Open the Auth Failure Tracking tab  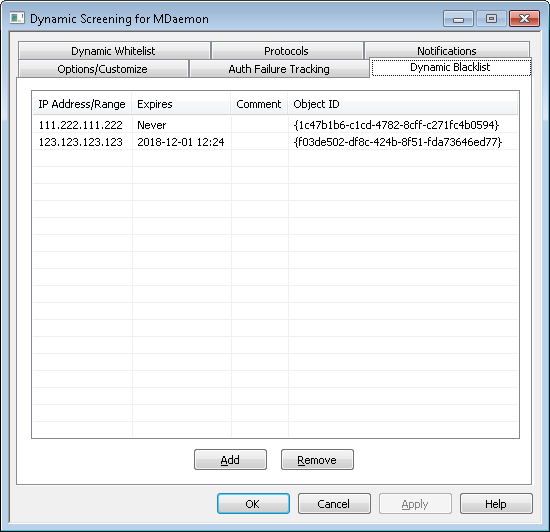point(279,69)
